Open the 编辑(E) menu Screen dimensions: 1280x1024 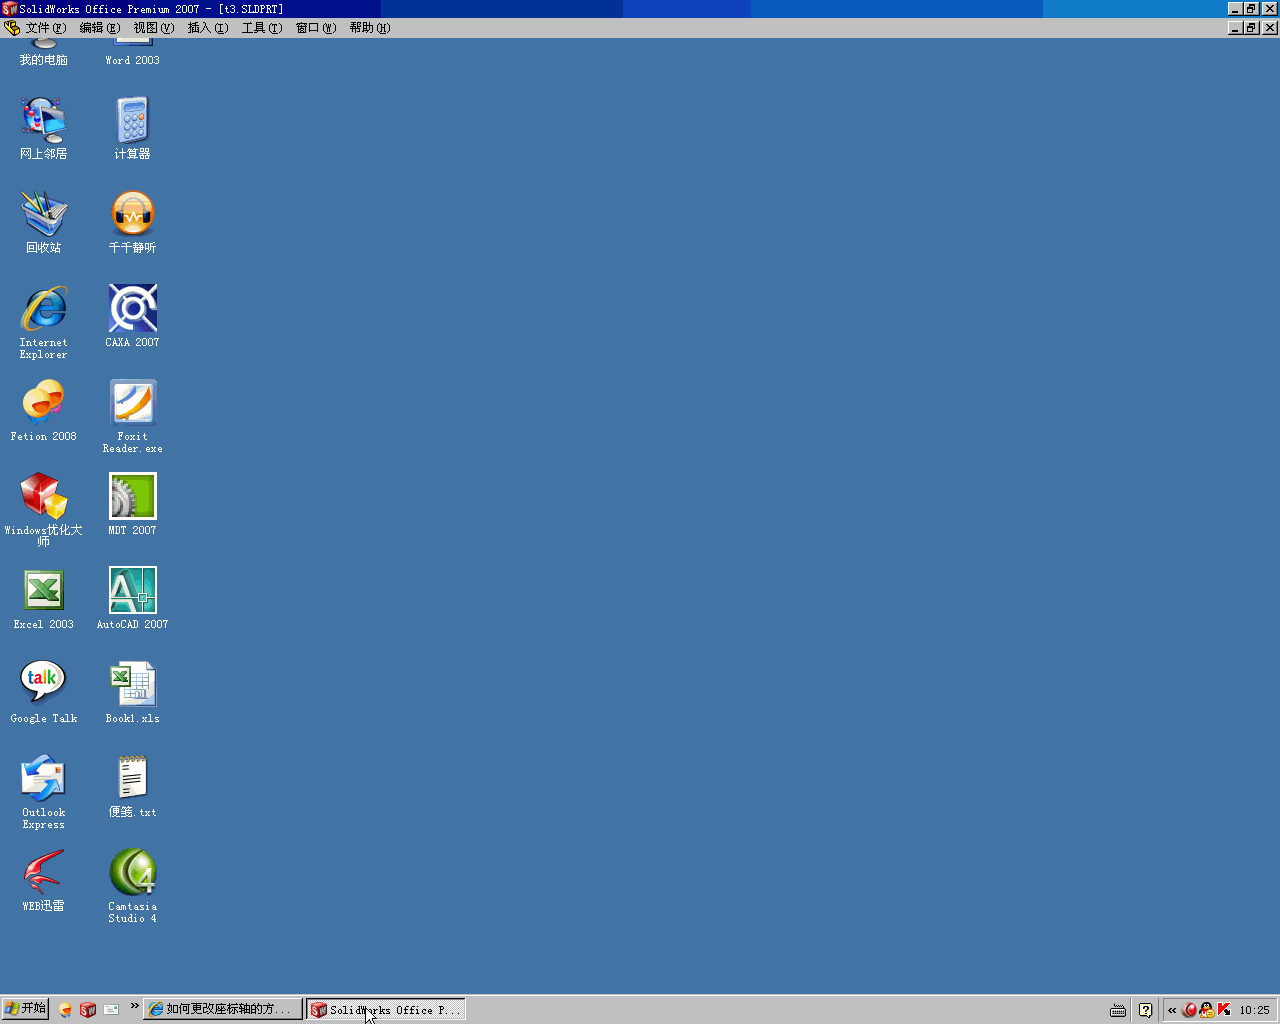coord(99,28)
